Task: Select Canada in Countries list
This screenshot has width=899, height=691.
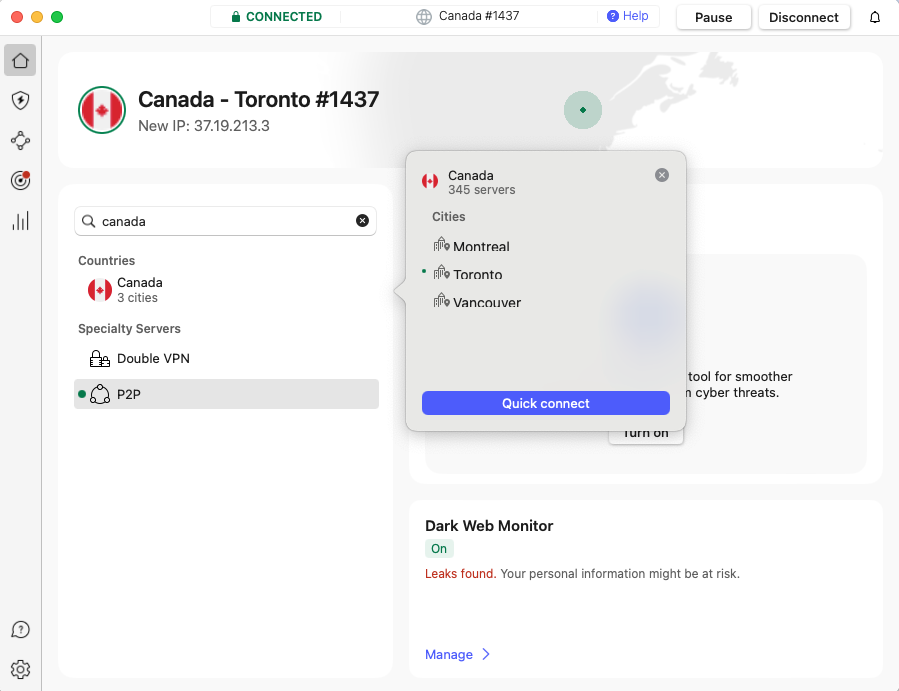Action: pos(226,290)
